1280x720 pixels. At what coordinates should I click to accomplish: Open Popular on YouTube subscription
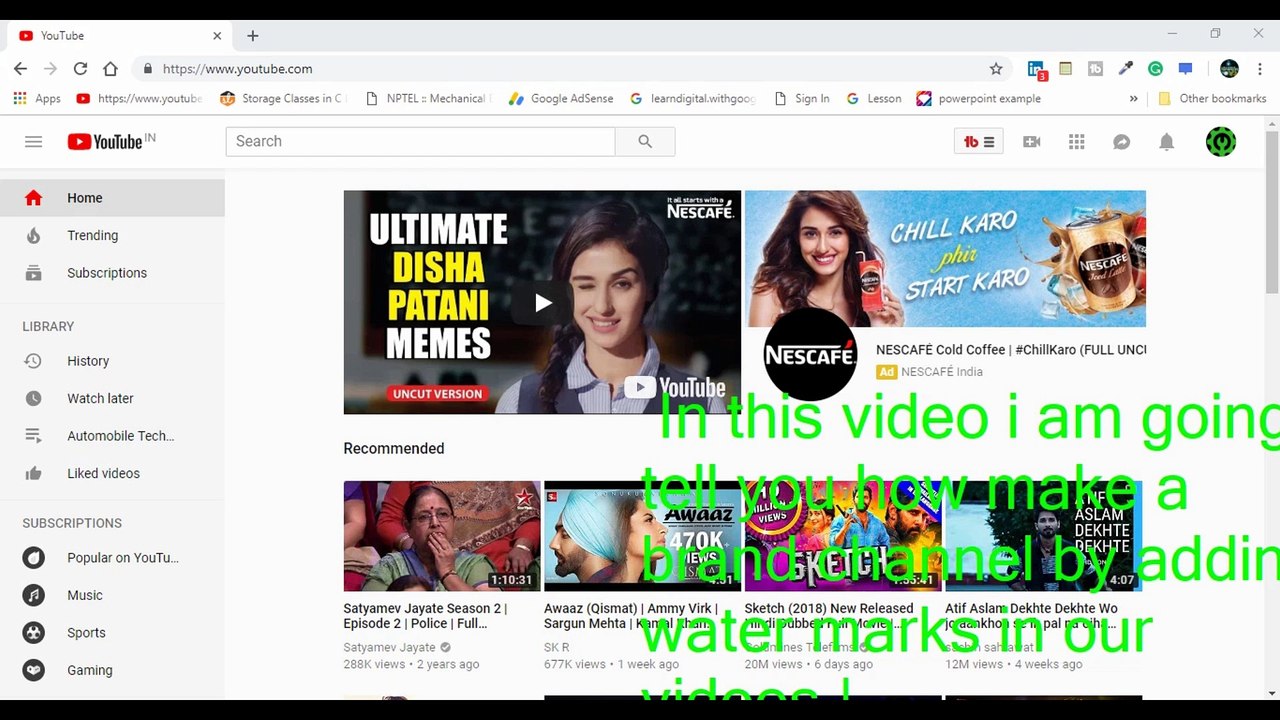(112, 558)
